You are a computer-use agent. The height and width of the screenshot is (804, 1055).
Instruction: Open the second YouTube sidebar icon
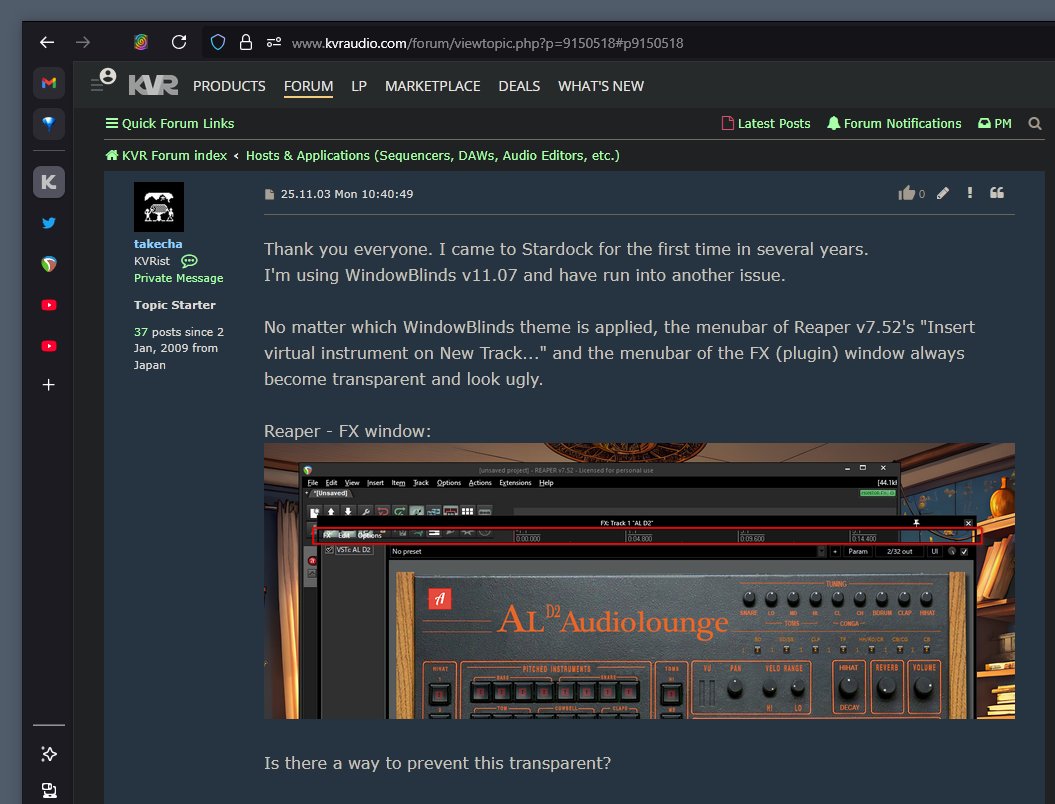pos(48,346)
